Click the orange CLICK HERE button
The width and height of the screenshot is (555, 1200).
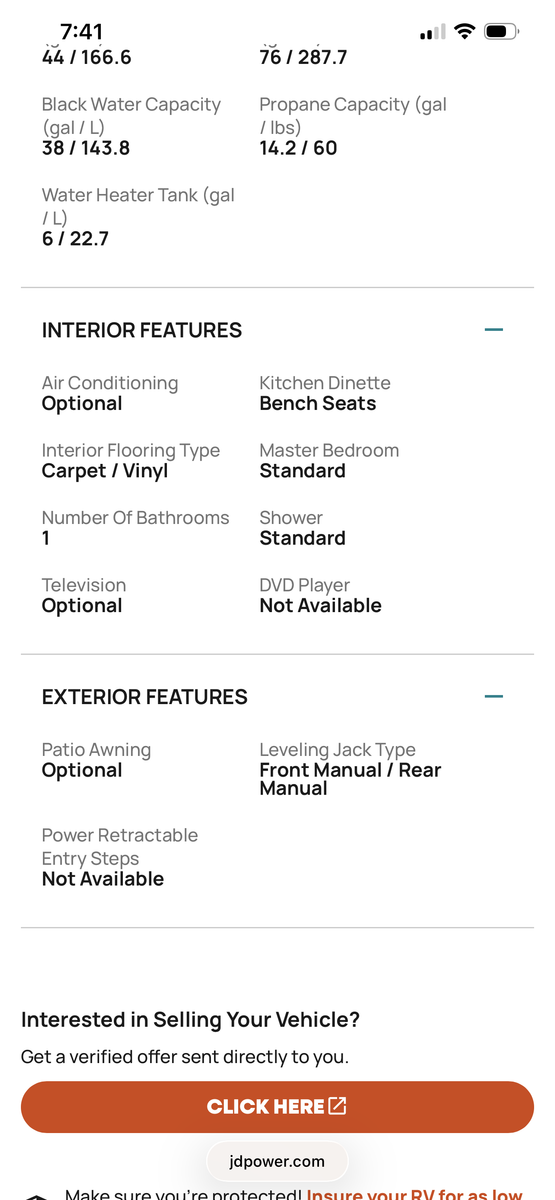(277, 1106)
